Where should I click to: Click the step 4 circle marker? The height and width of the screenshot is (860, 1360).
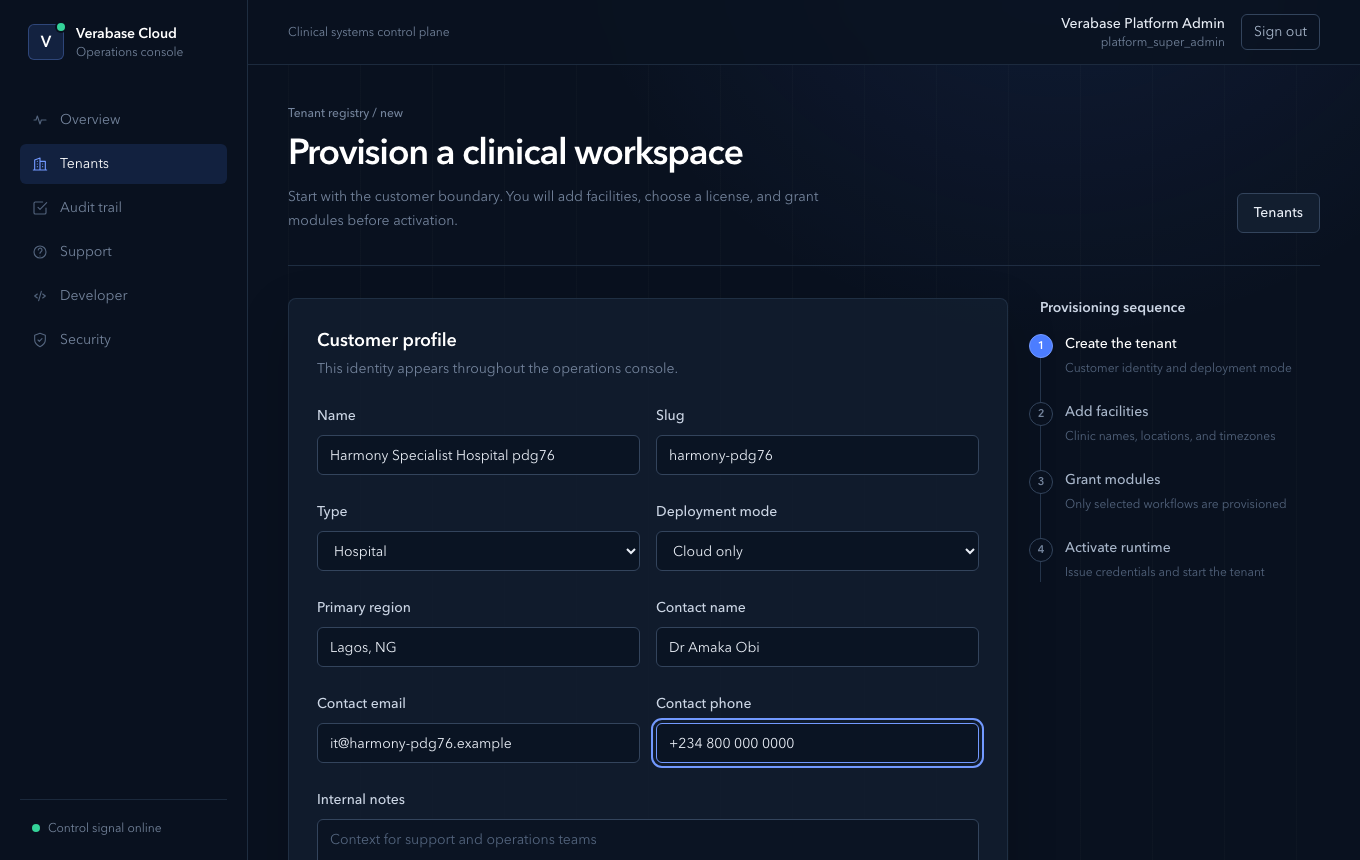click(1041, 549)
